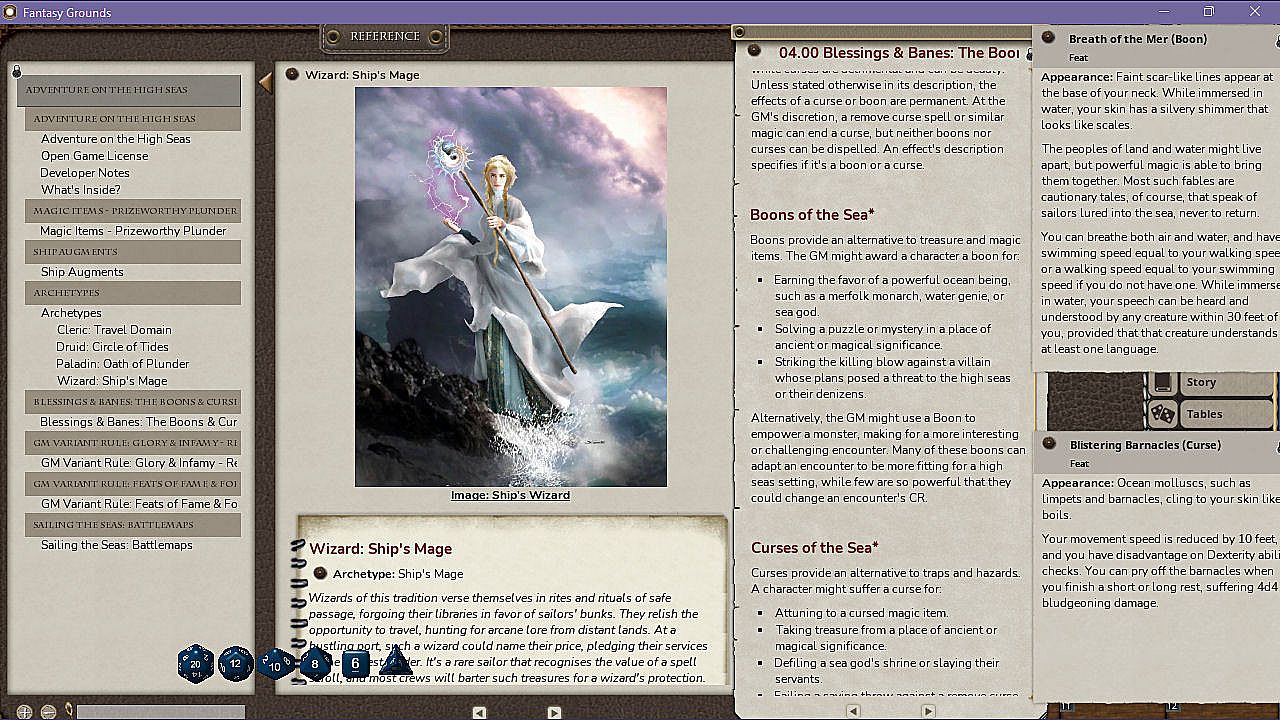The height and width of the screenshot is (720, 1280).
Task: Open Cleric: Travel Domain archetype
Action: pos(114,330)
